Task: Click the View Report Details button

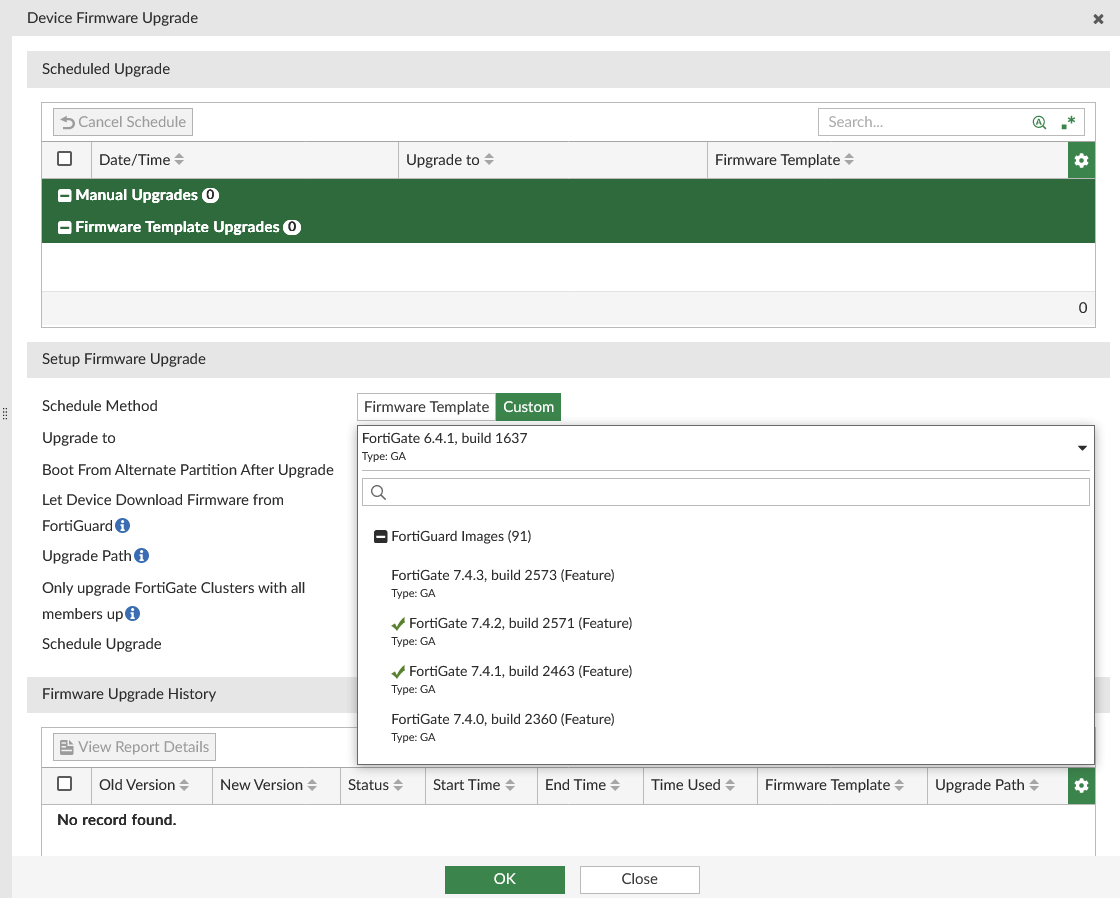Action: (133, 746)
